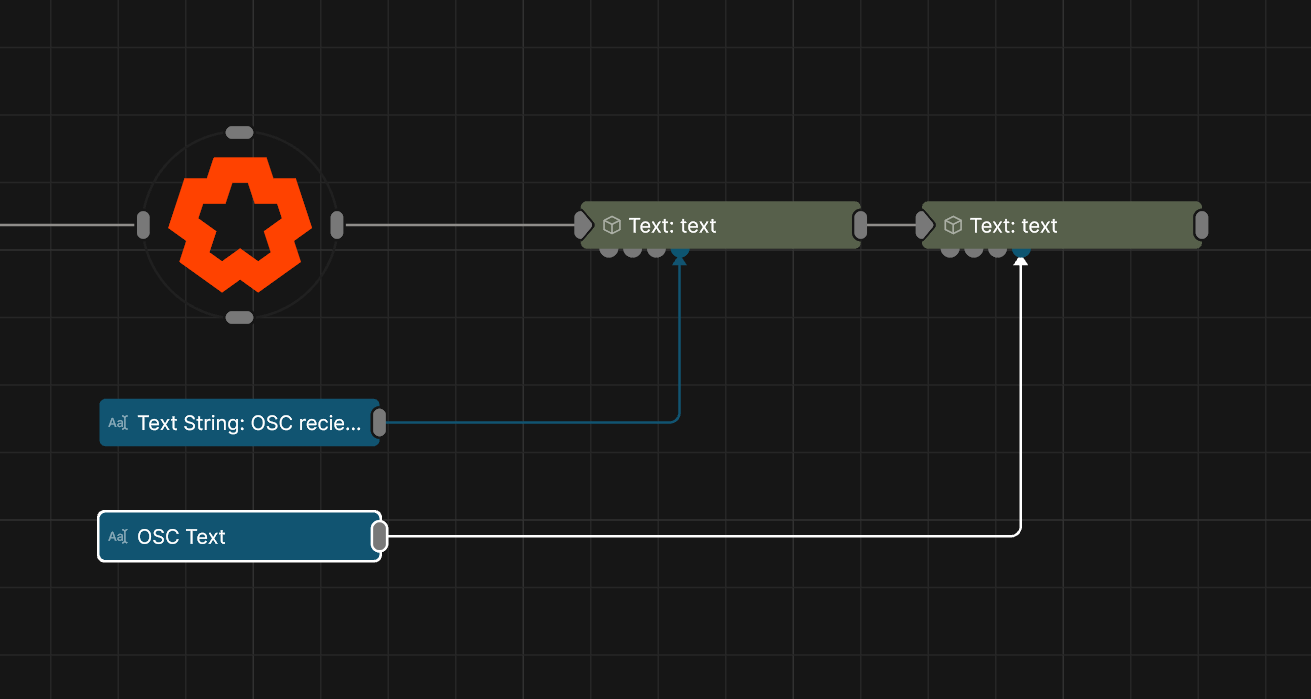Viewport: 1311px width, 699px height.
Task: Click the cube icon on the left Text node
Action: [612, 226]
